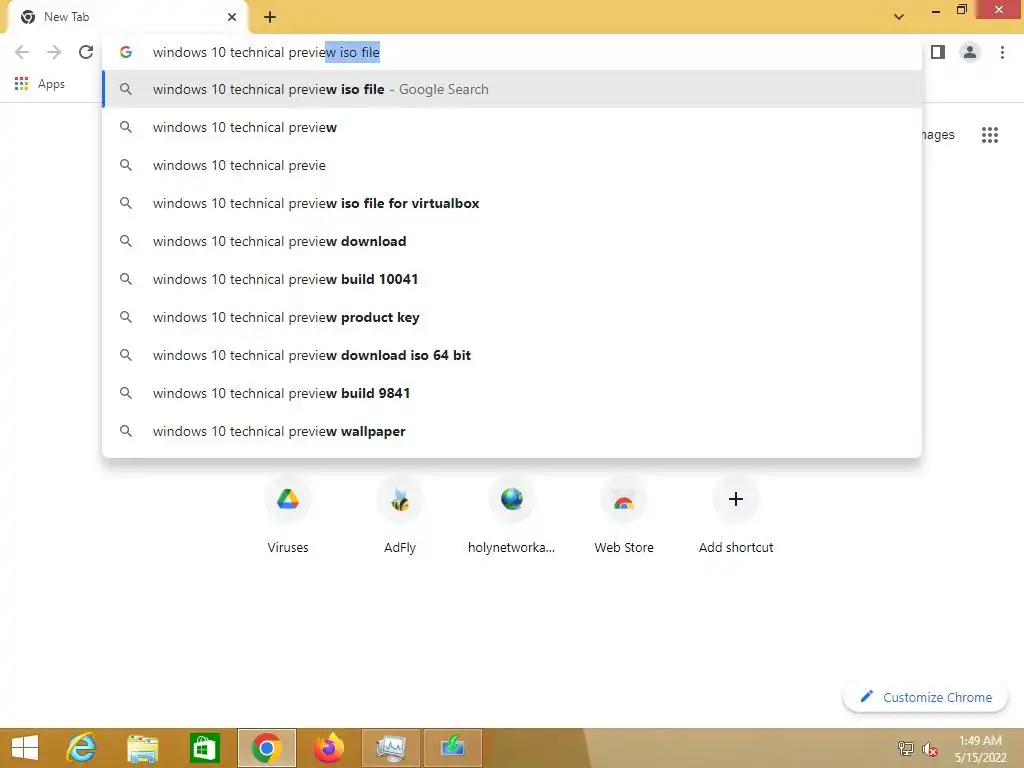Open the Chrome three-dot menu
The height and width of the screenshot is (768, 1024).
click(x=1002, y=52)
